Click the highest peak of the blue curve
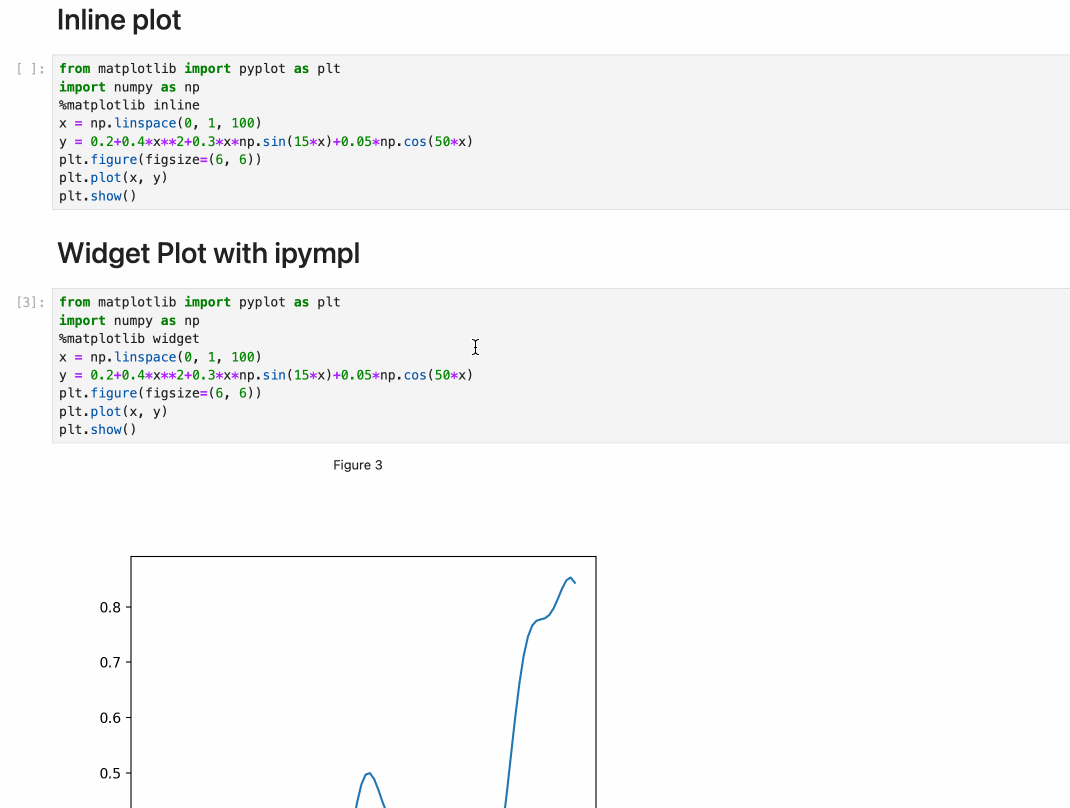 coord(571,577)
